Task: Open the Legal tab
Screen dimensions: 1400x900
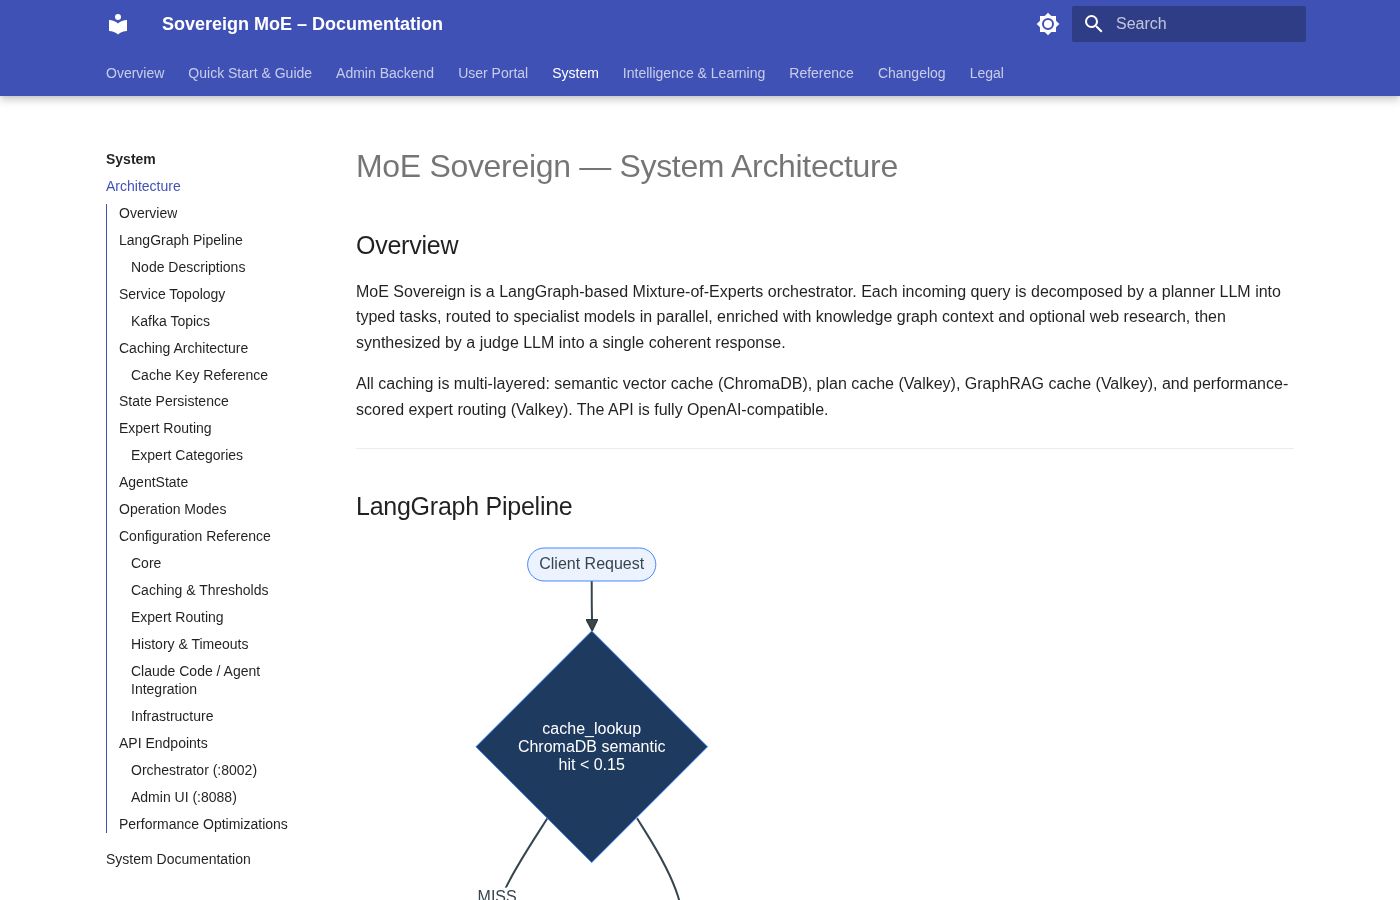Action: 986,73
